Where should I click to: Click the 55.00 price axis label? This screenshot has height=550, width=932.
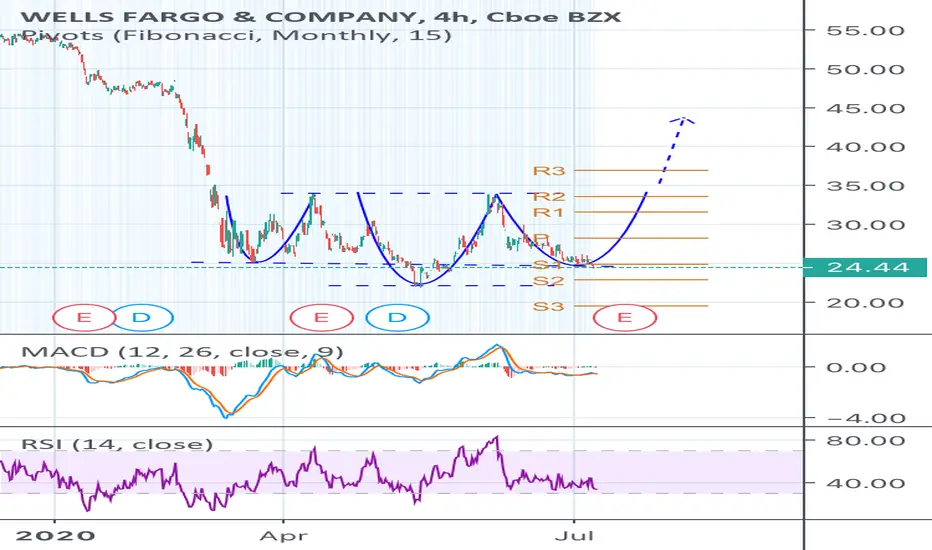tap(865, 31)
